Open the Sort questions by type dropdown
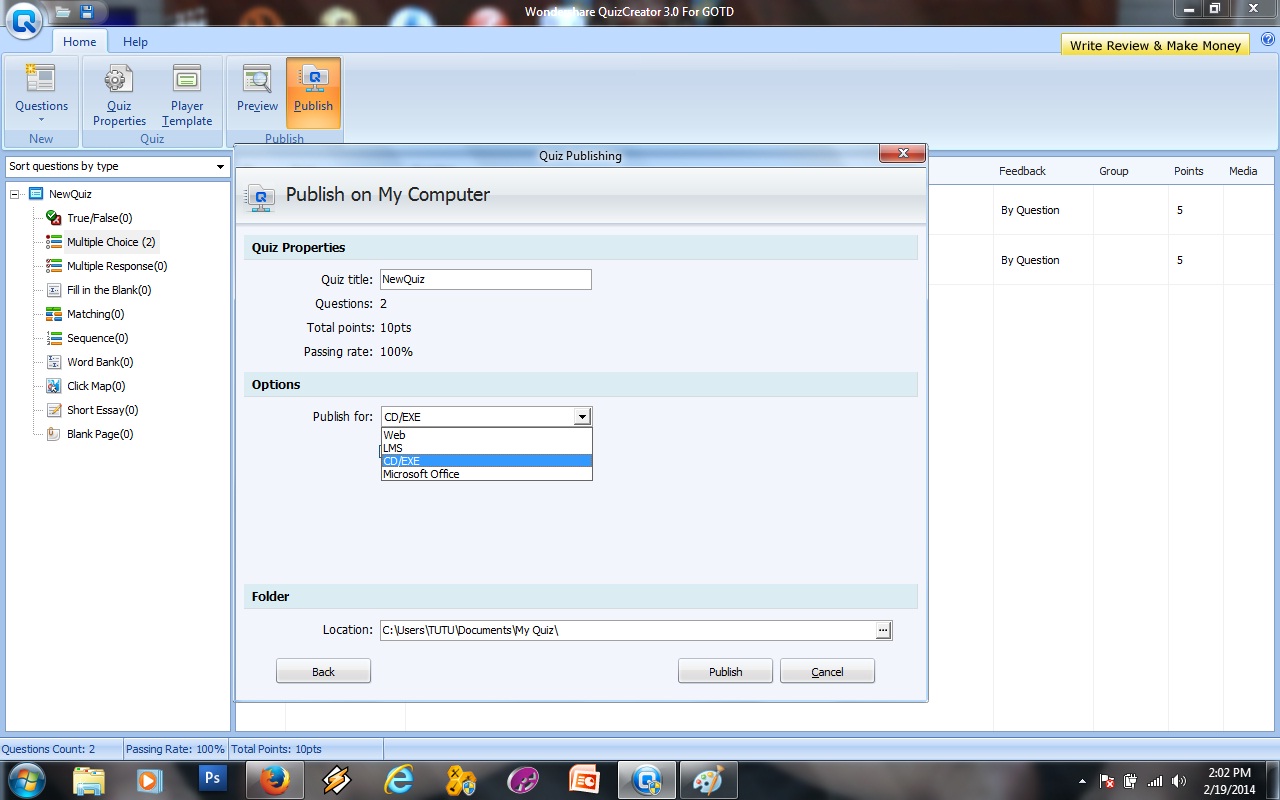The width and height of the screenshot is (1280, 800). 118,166
